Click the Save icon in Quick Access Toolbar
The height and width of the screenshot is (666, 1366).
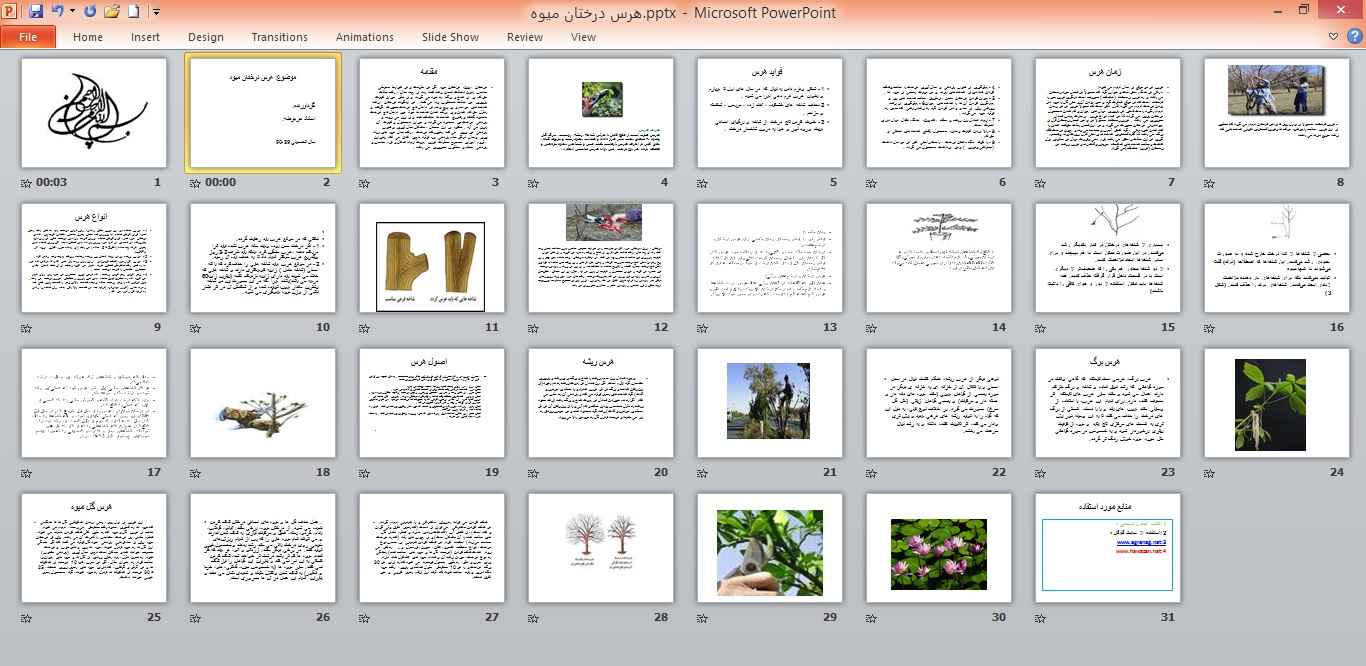(x=36, y=12)
